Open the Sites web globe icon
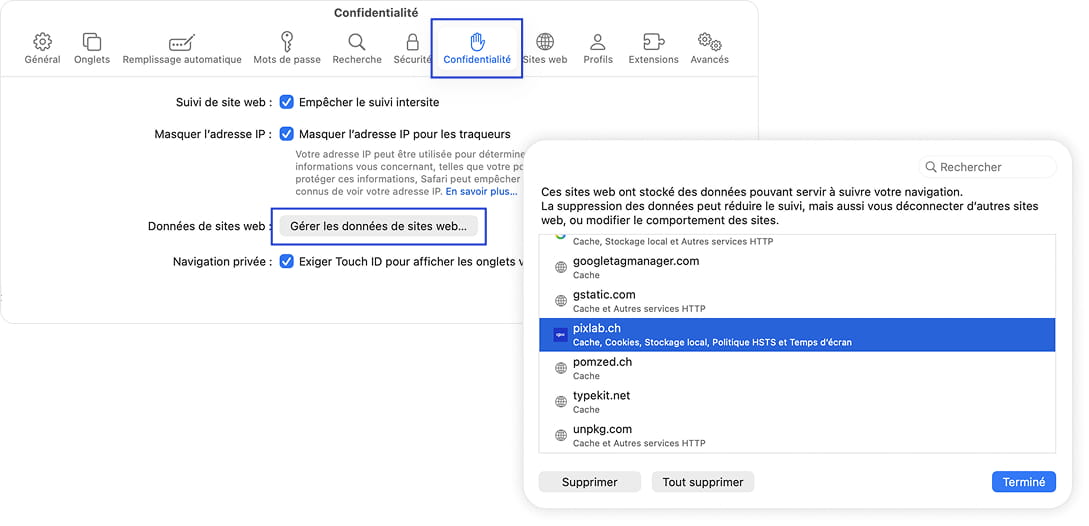The width and height of the screenshot is (1089, 526). point(545,42)
